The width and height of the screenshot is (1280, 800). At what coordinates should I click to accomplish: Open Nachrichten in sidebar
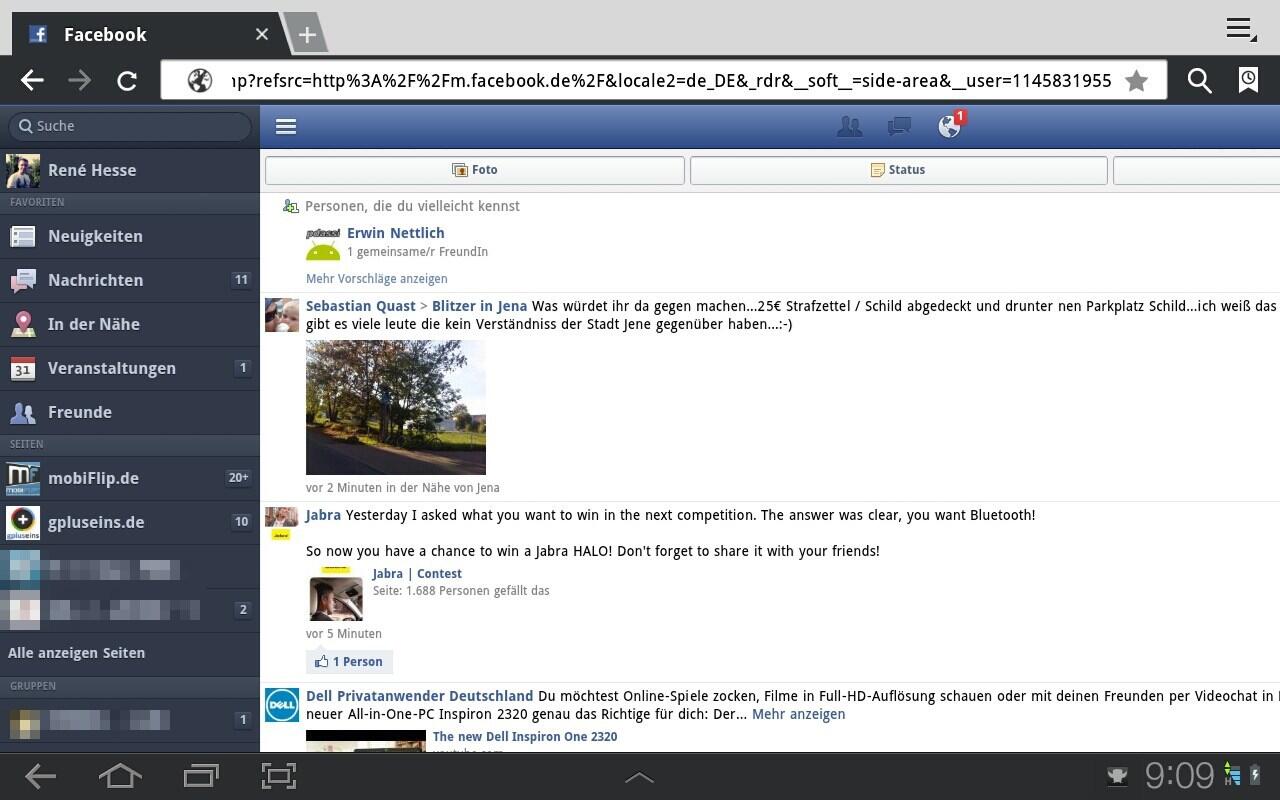click(130, 280)
